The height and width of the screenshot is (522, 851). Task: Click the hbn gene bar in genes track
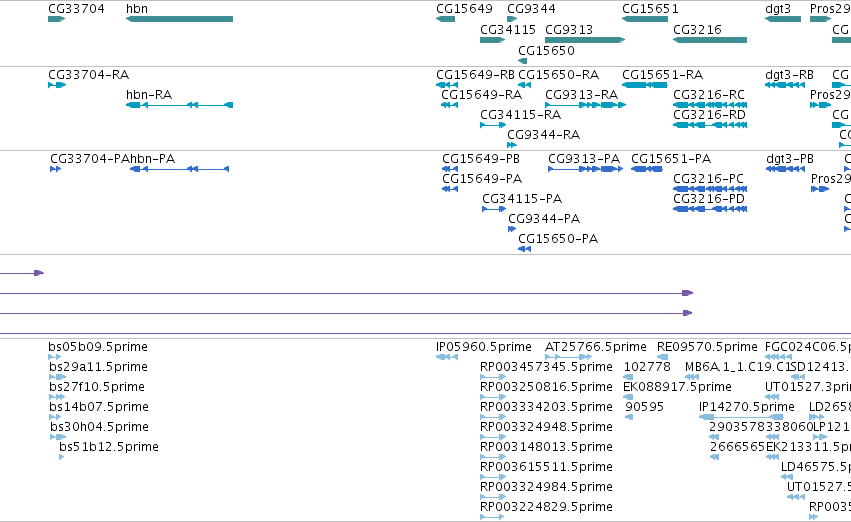click(x=179, y=19)
